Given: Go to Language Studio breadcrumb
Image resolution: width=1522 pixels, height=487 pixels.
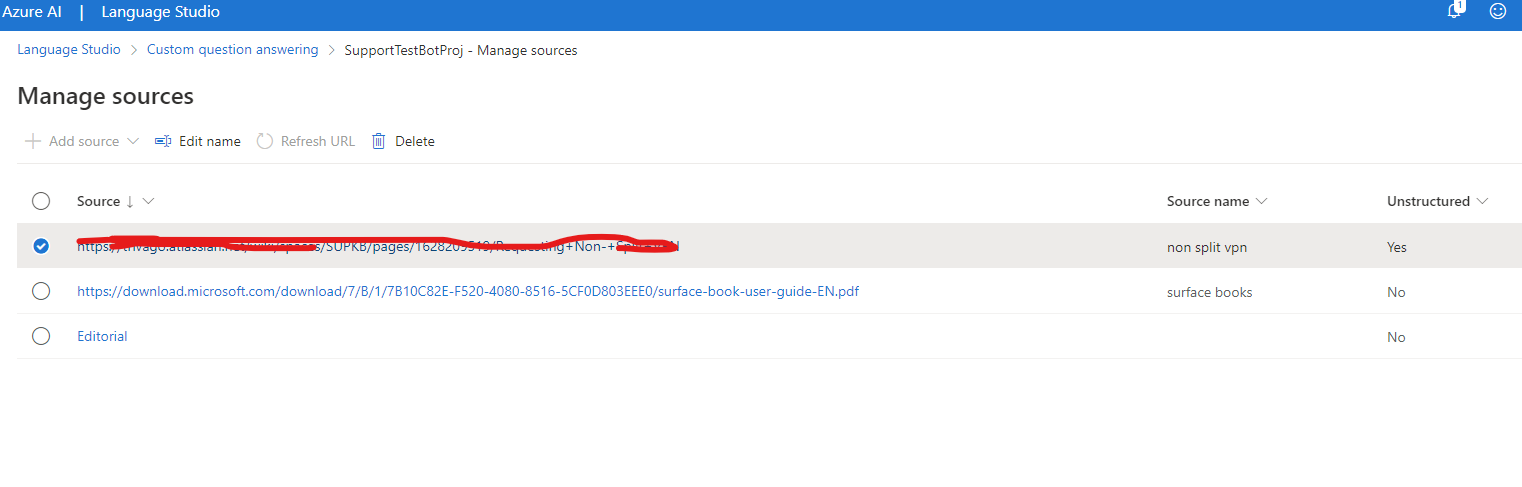Looking at the screenshot, I should click(69, 49).
